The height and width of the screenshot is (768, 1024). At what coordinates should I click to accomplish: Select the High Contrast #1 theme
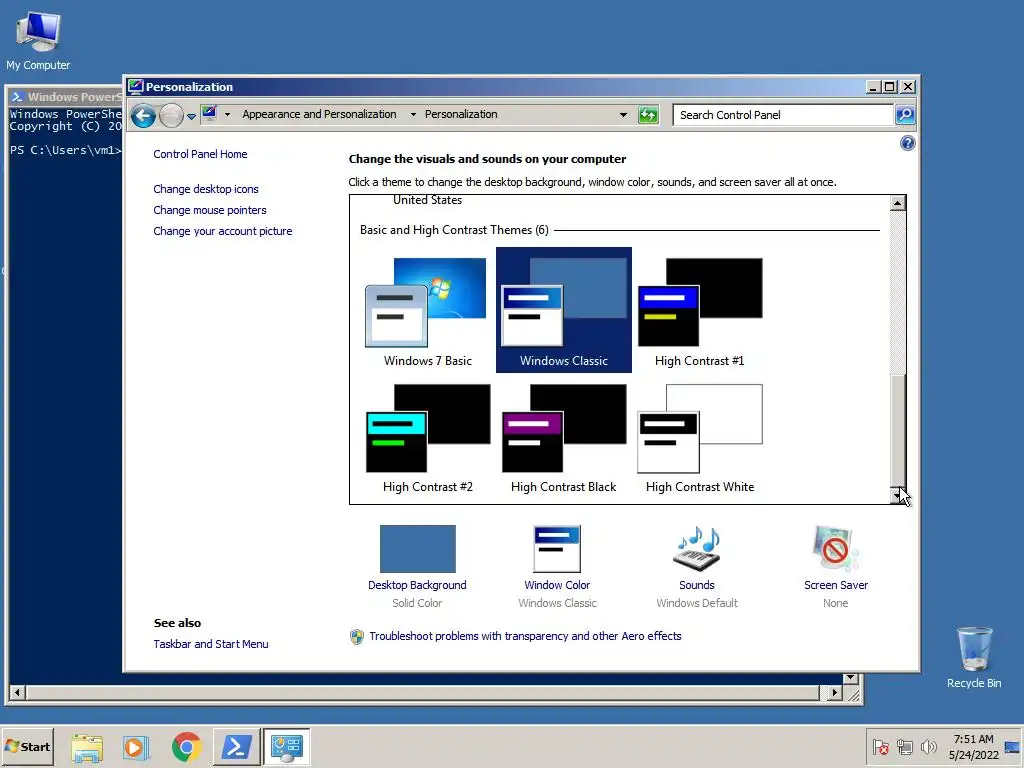coord(699,311)
